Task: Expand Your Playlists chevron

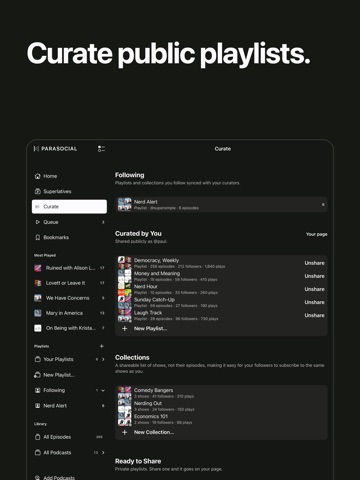Action: click(103, 359)
